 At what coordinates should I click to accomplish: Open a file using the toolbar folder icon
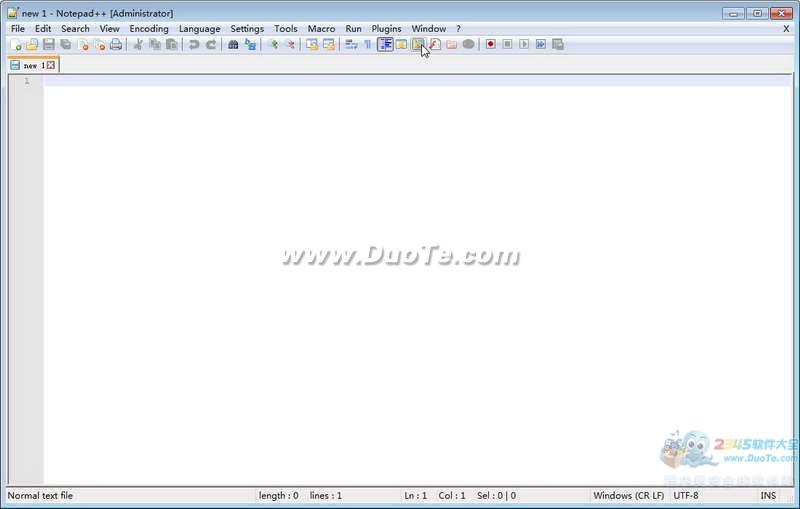[32, 45]
